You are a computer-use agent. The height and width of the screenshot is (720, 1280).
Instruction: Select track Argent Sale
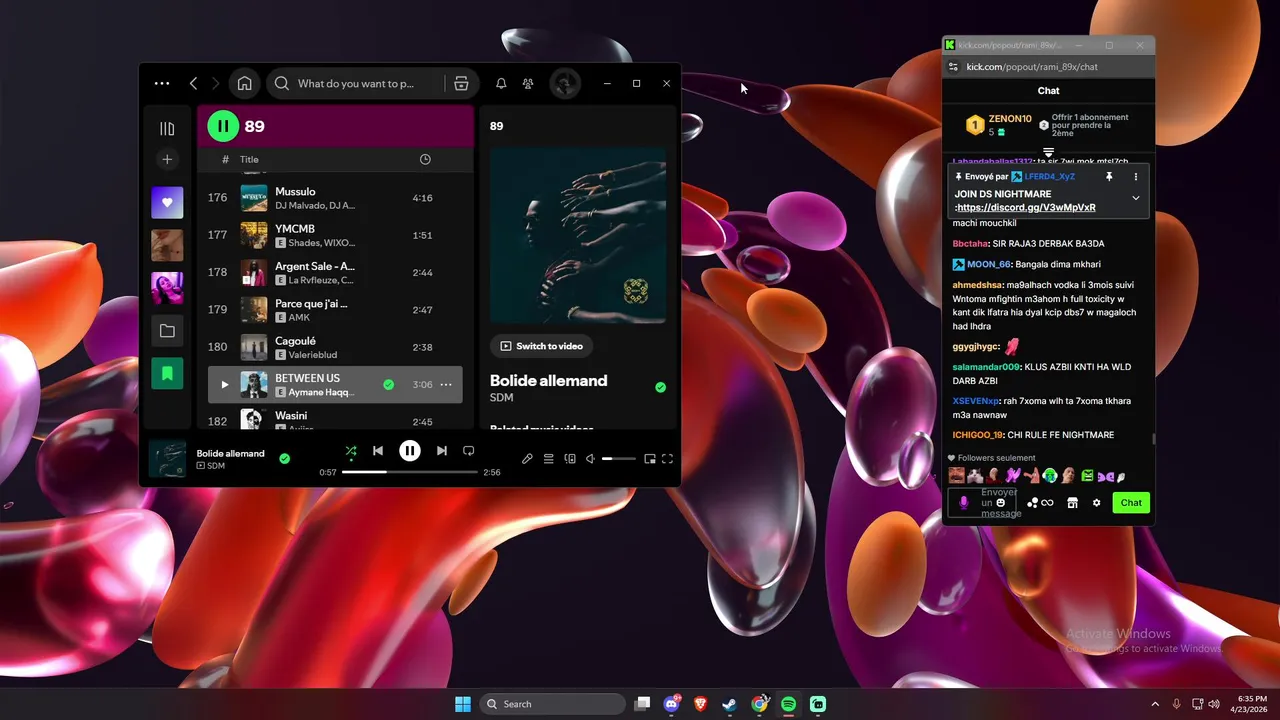335,272
